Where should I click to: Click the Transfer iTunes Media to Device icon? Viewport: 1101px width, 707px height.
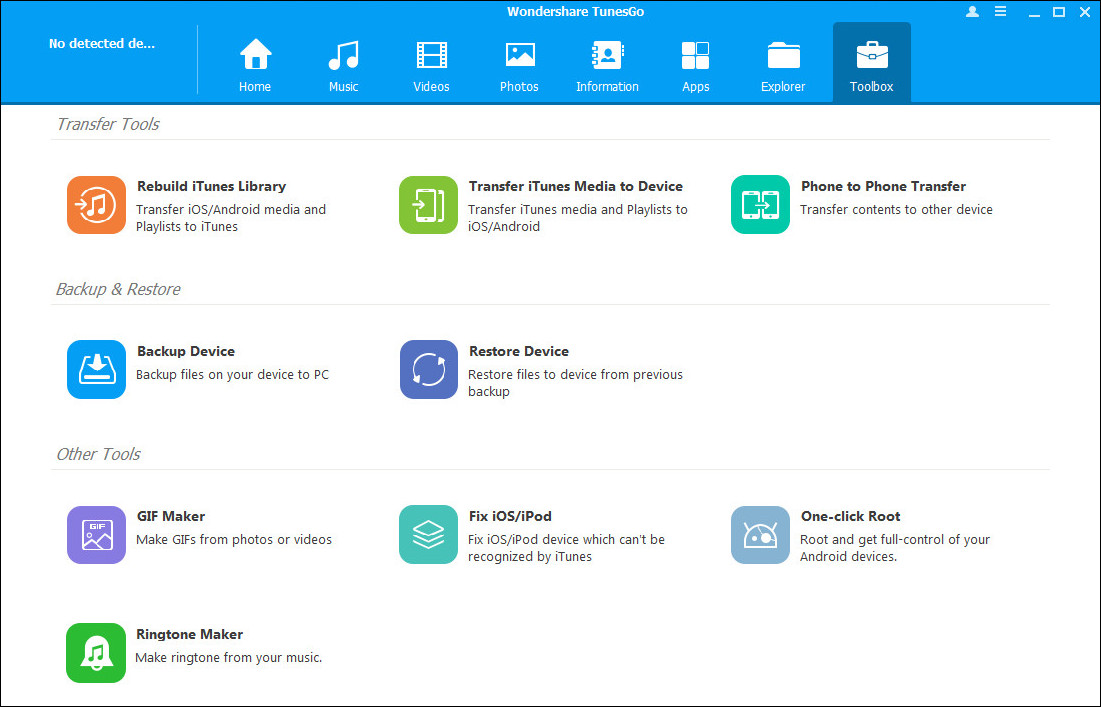tap(428, 205)
